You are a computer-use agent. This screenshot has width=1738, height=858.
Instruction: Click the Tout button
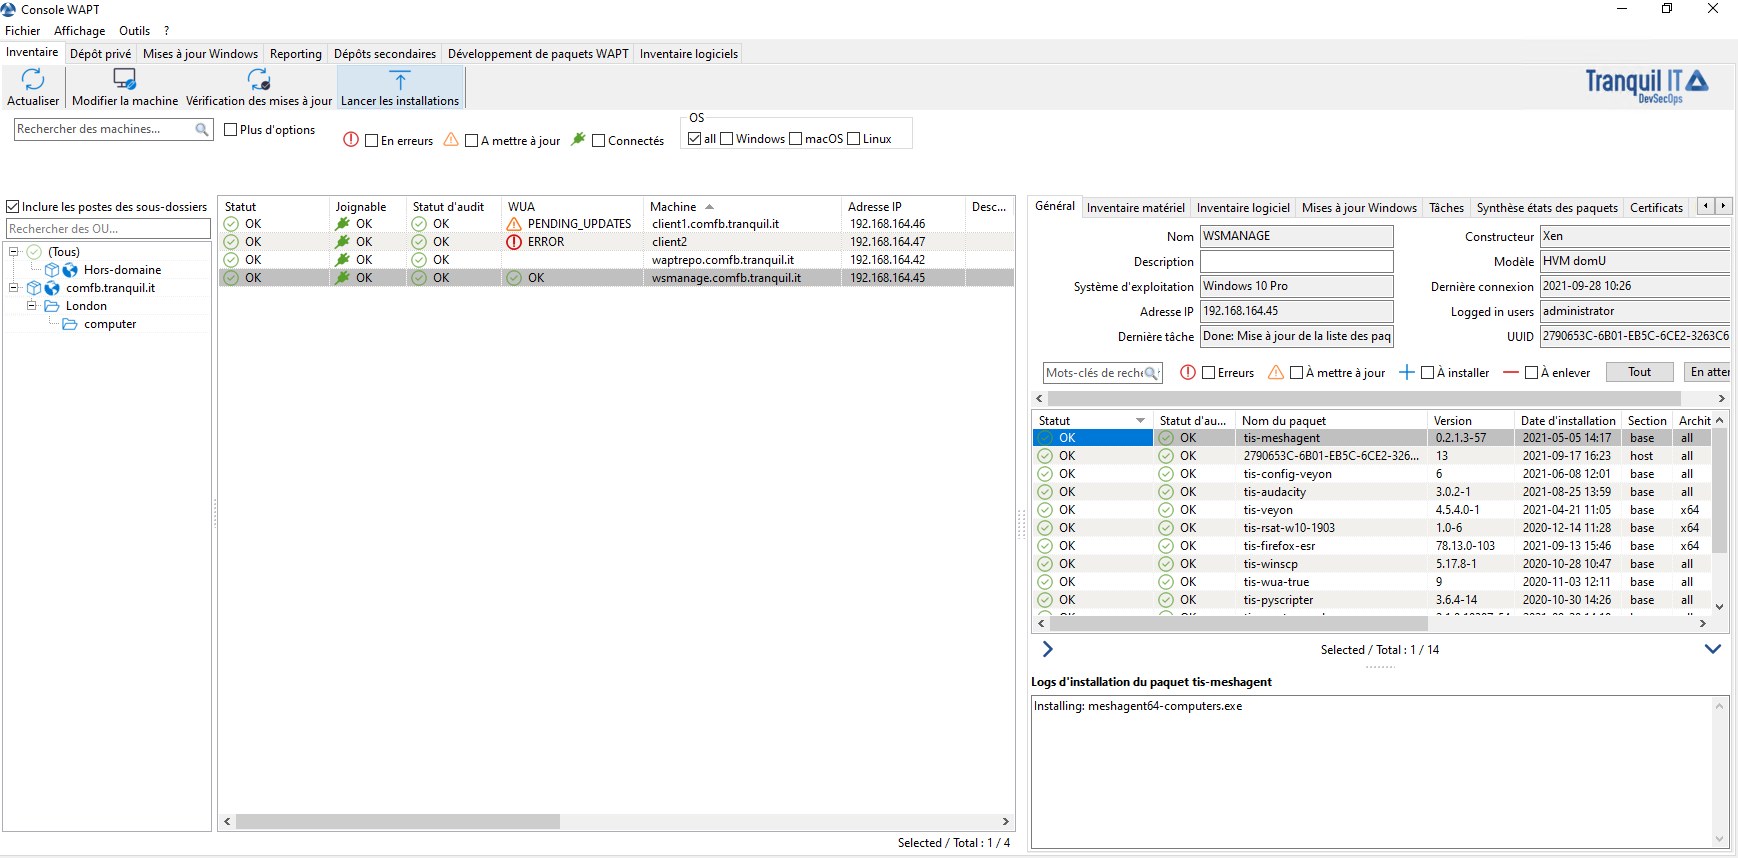[x=1639, y=372]
